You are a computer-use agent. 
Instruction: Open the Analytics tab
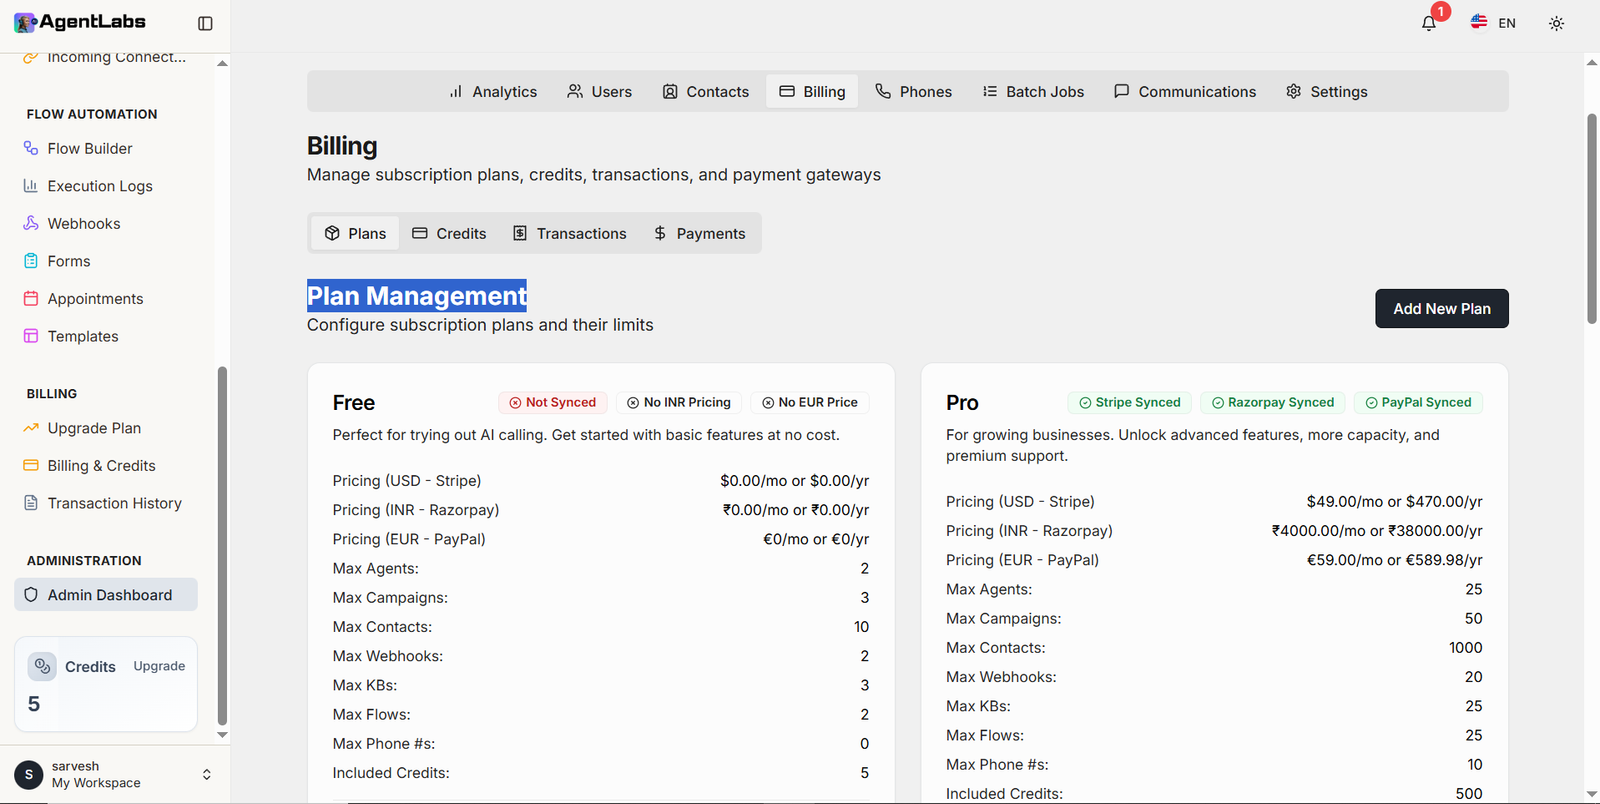[493, 91]
